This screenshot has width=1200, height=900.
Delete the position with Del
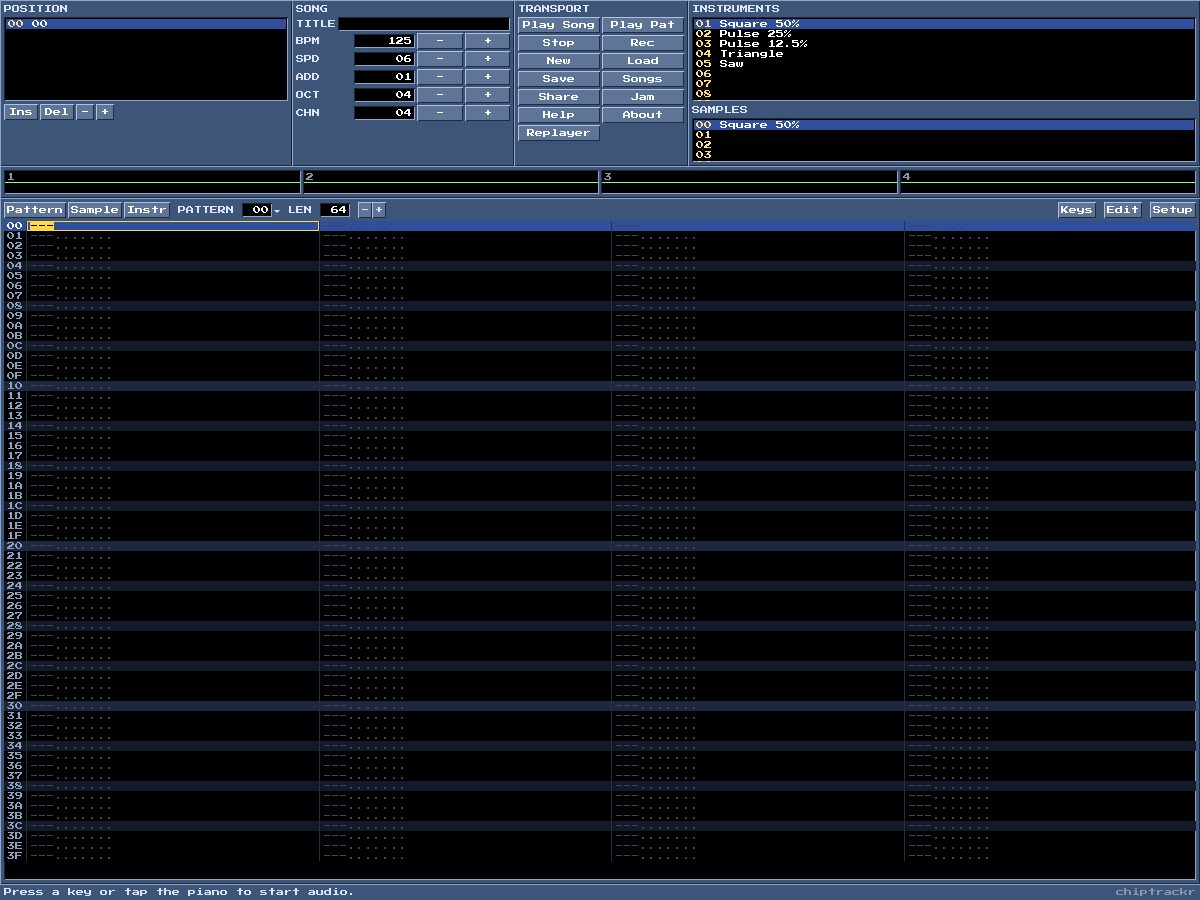pyautogui.click(x=57, y=112)
